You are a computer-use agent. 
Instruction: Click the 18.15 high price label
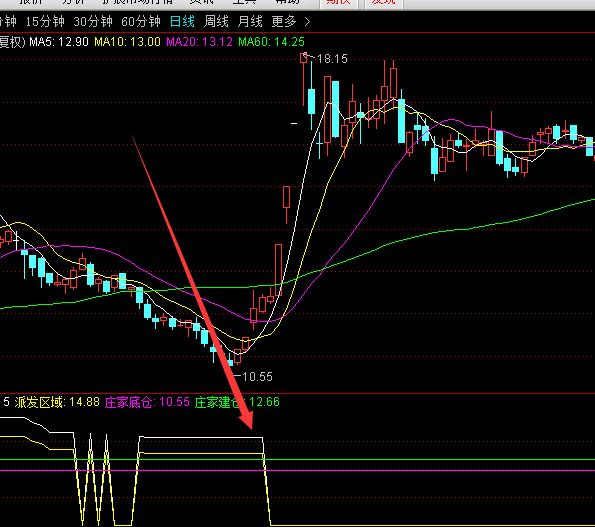click(332, 59)
